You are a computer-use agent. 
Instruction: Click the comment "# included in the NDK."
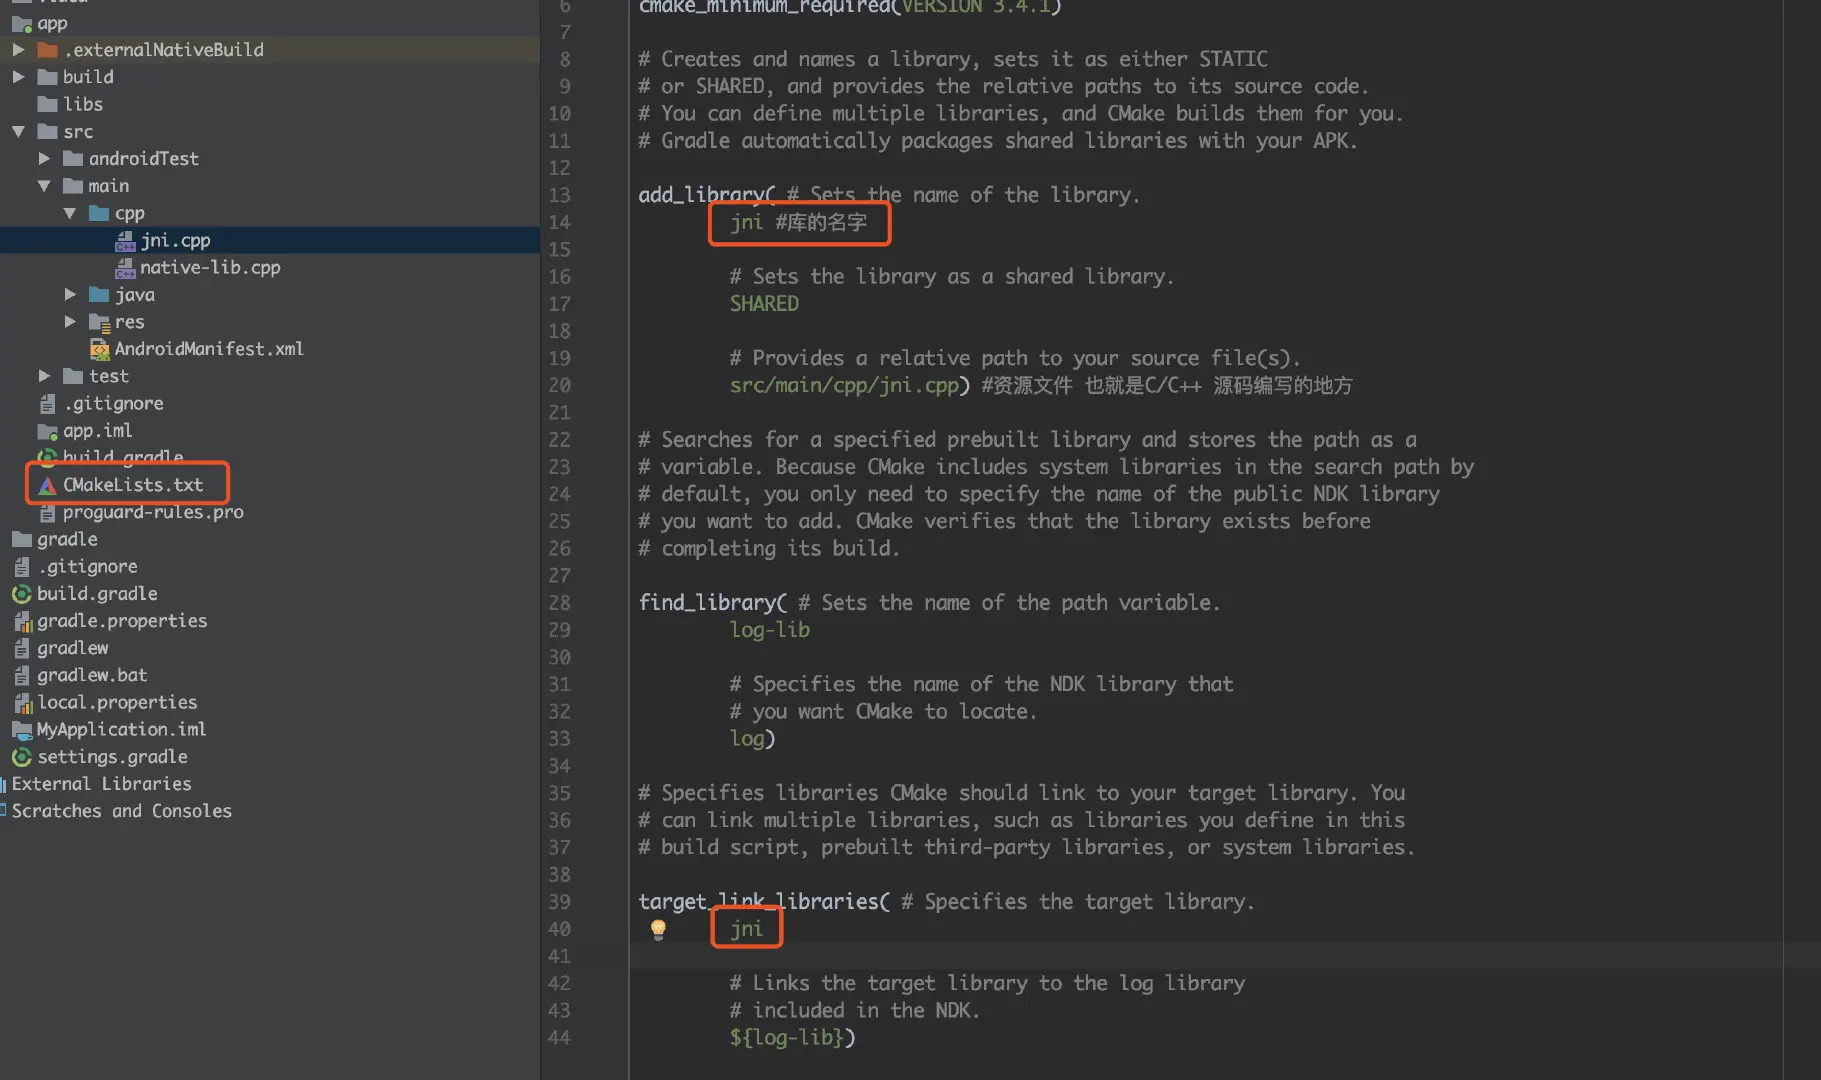click(x=855, y=1010)
